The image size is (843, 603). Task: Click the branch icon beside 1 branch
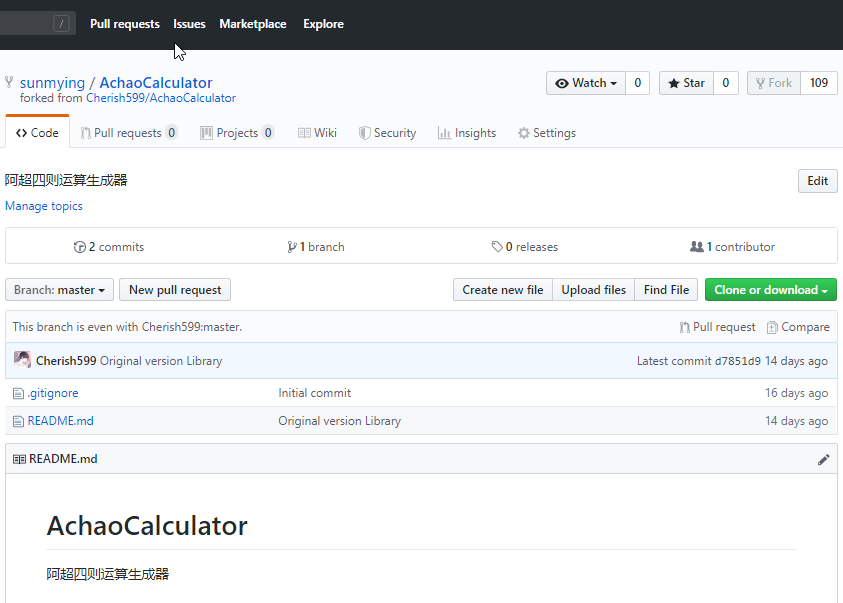[x=292, y=247]
